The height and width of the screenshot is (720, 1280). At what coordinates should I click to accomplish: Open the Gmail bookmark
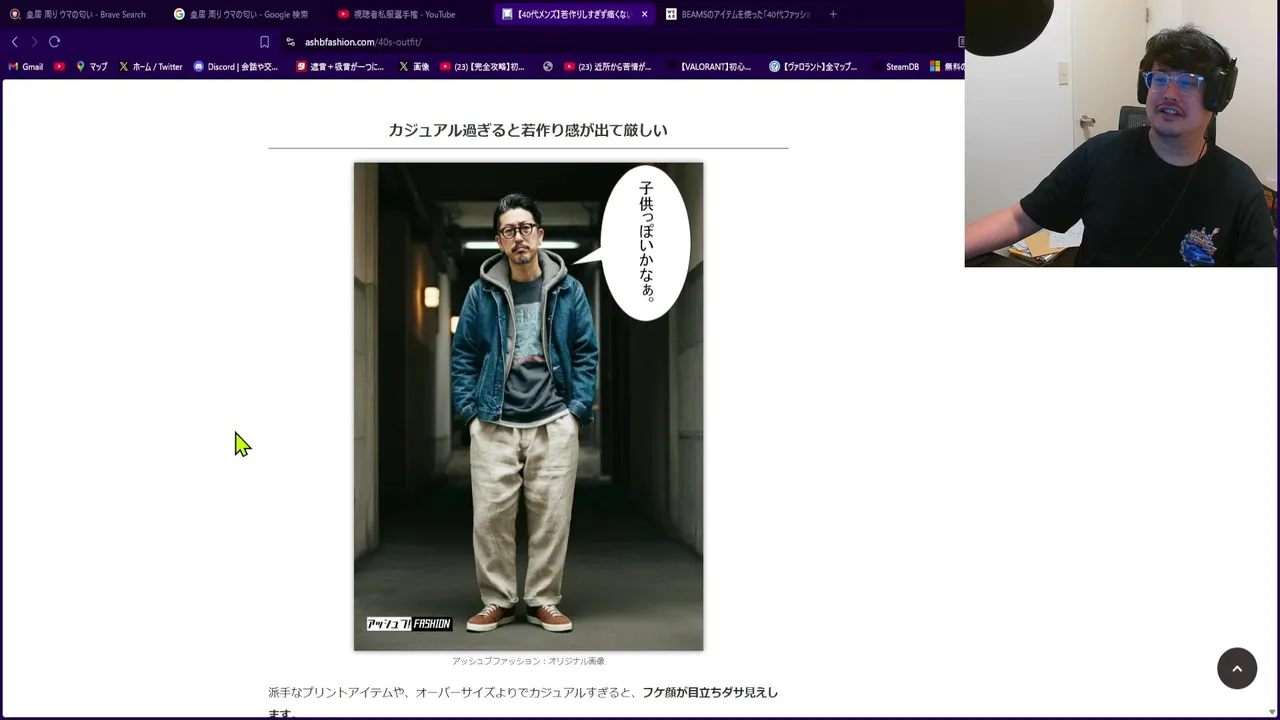tap(26, 67)
